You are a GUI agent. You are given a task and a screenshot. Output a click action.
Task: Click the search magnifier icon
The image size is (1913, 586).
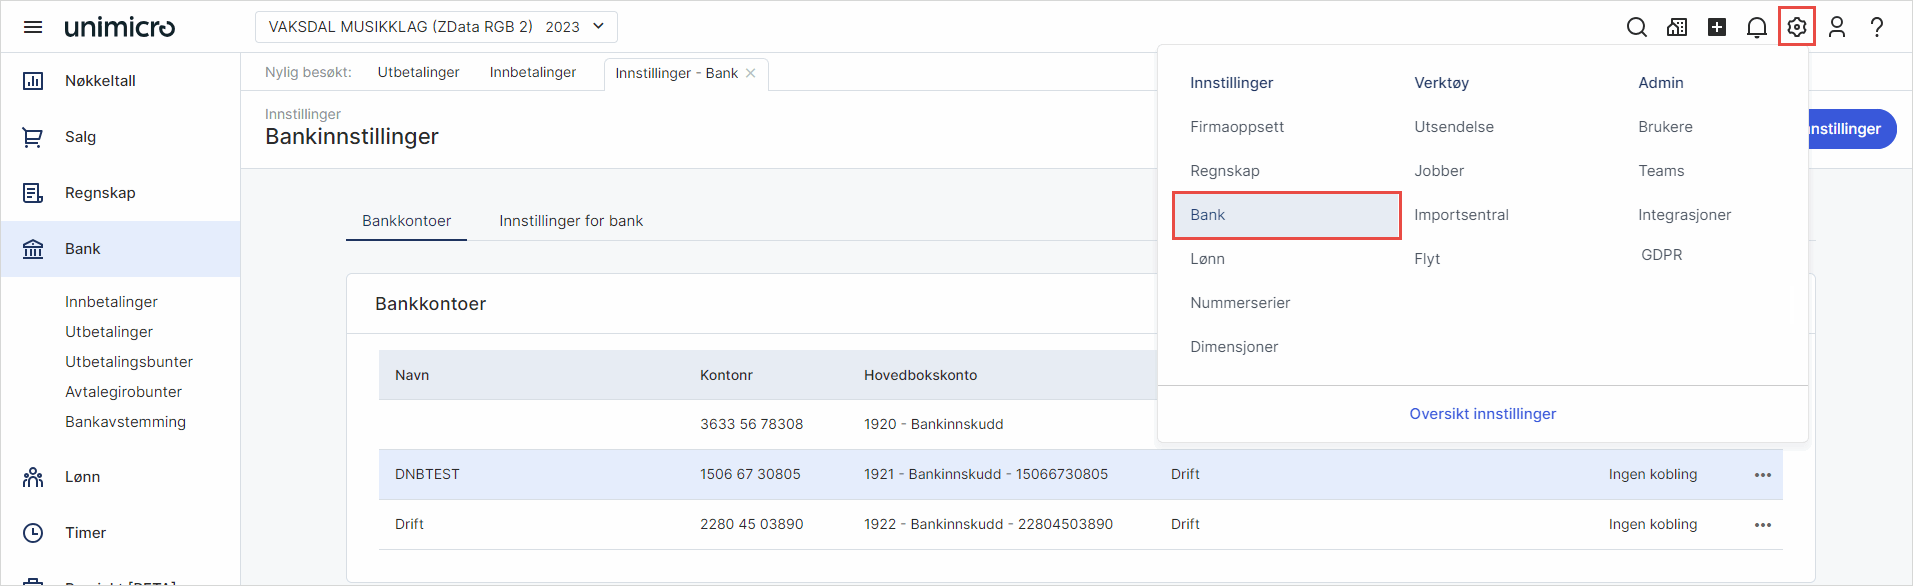(1637, 27)
